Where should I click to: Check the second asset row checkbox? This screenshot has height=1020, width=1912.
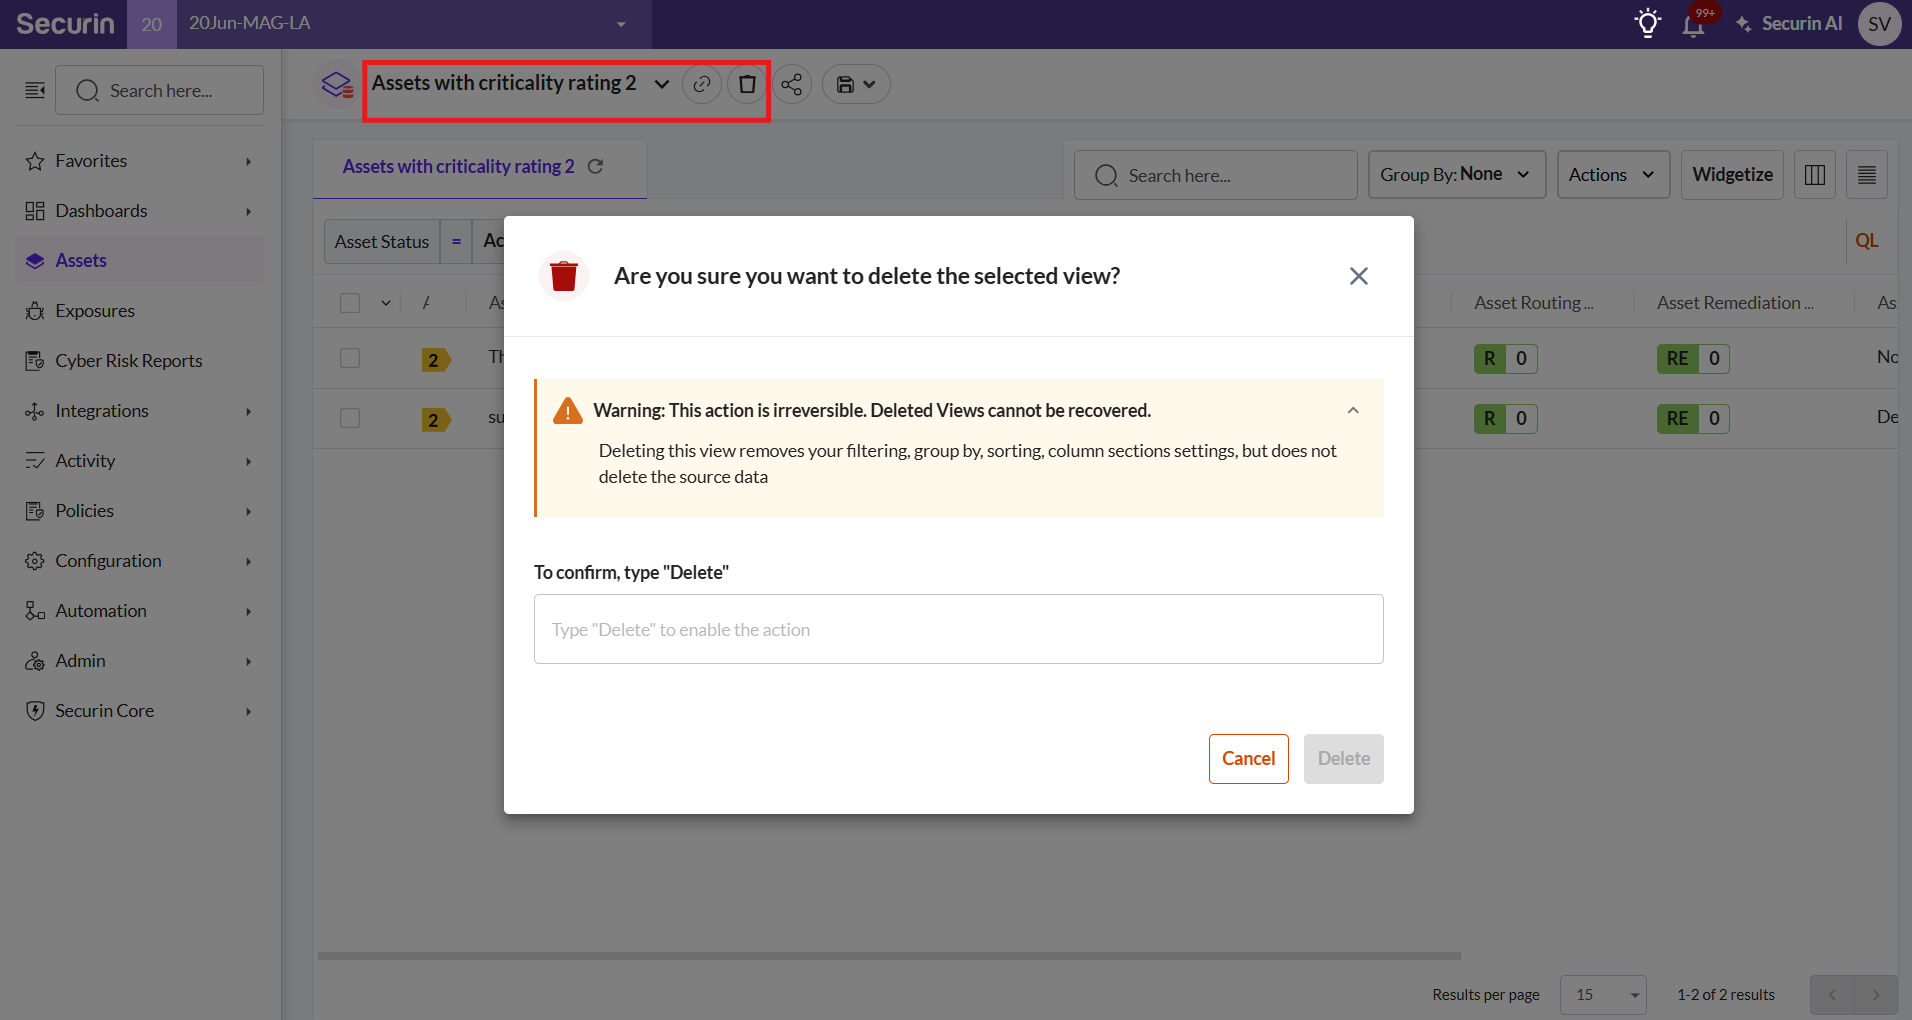(x=350, y=418)
